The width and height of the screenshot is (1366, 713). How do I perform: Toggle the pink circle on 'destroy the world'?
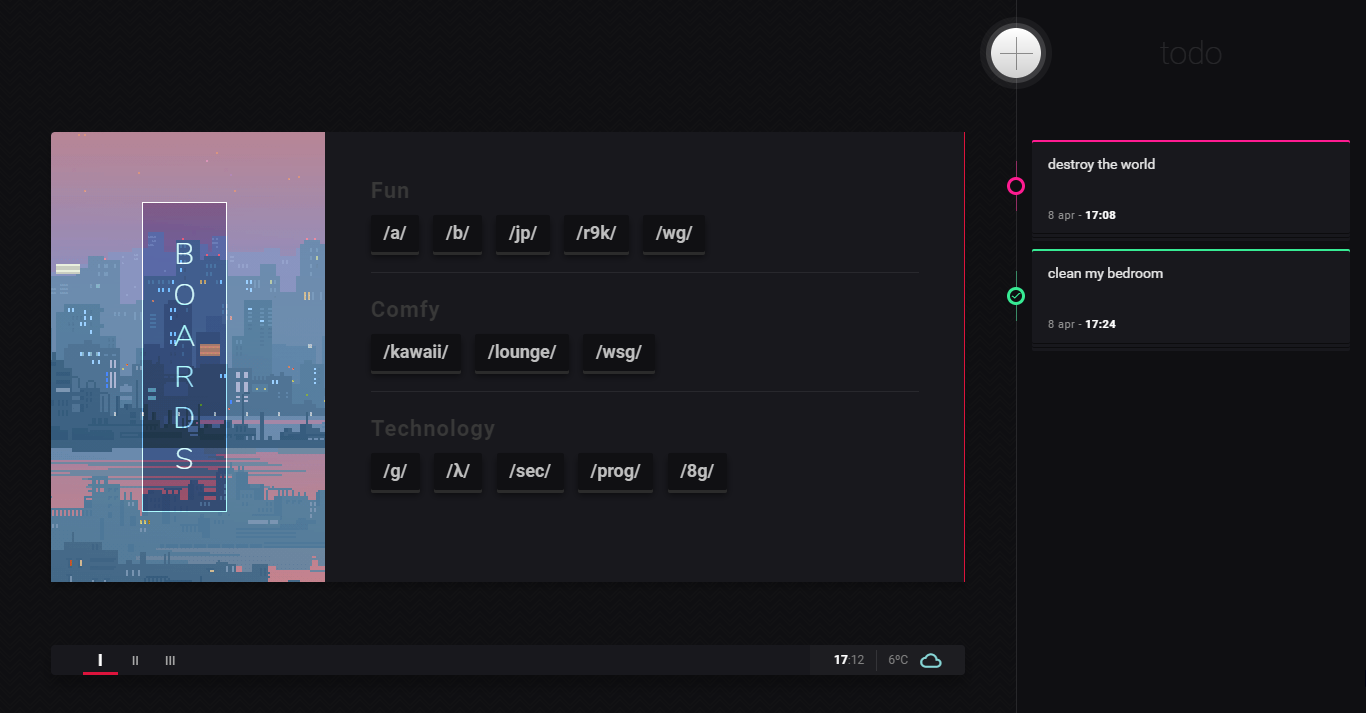click(x=1016, y=186)
